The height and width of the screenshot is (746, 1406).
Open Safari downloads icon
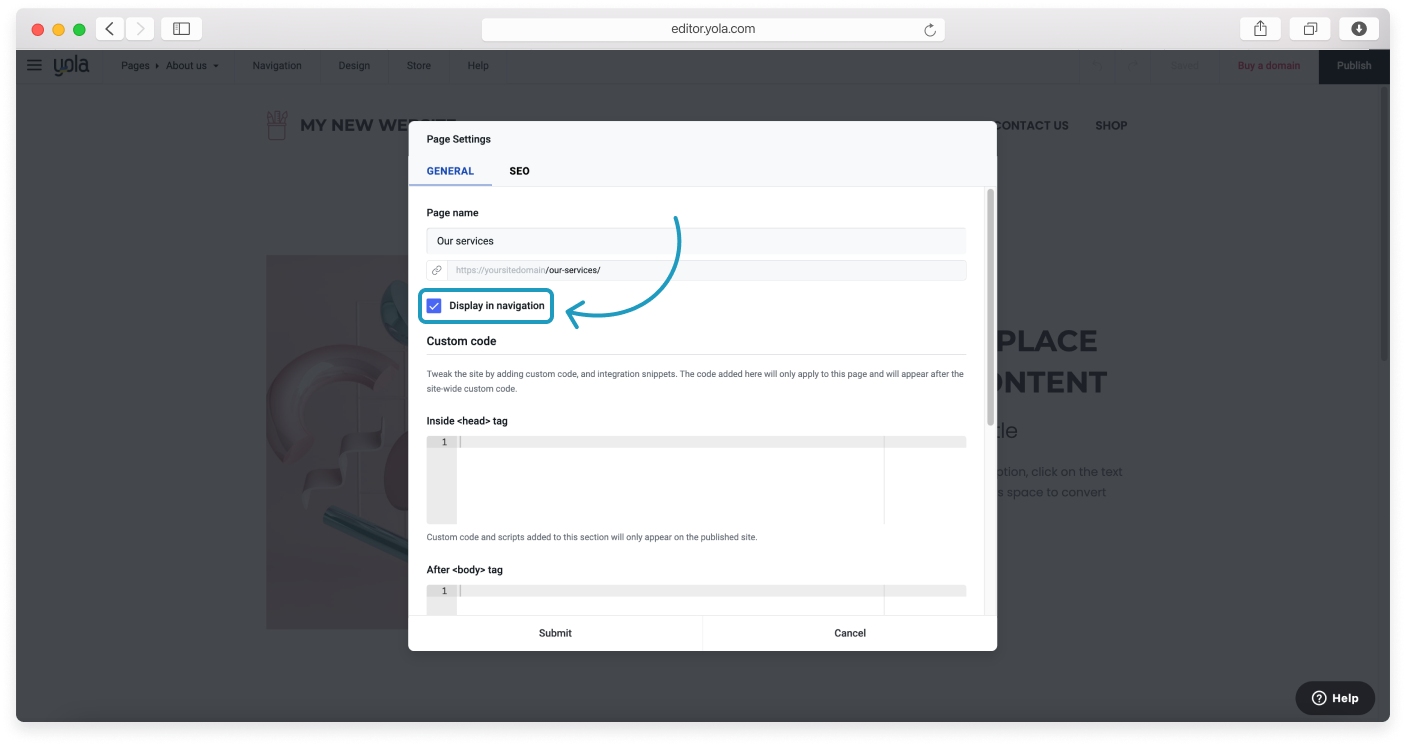click(x=1359, y=29)
